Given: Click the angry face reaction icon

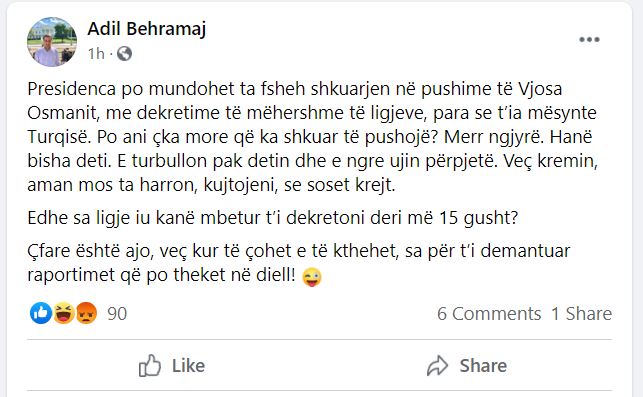Looking at the screenshot, I should [x=86, y=313].
